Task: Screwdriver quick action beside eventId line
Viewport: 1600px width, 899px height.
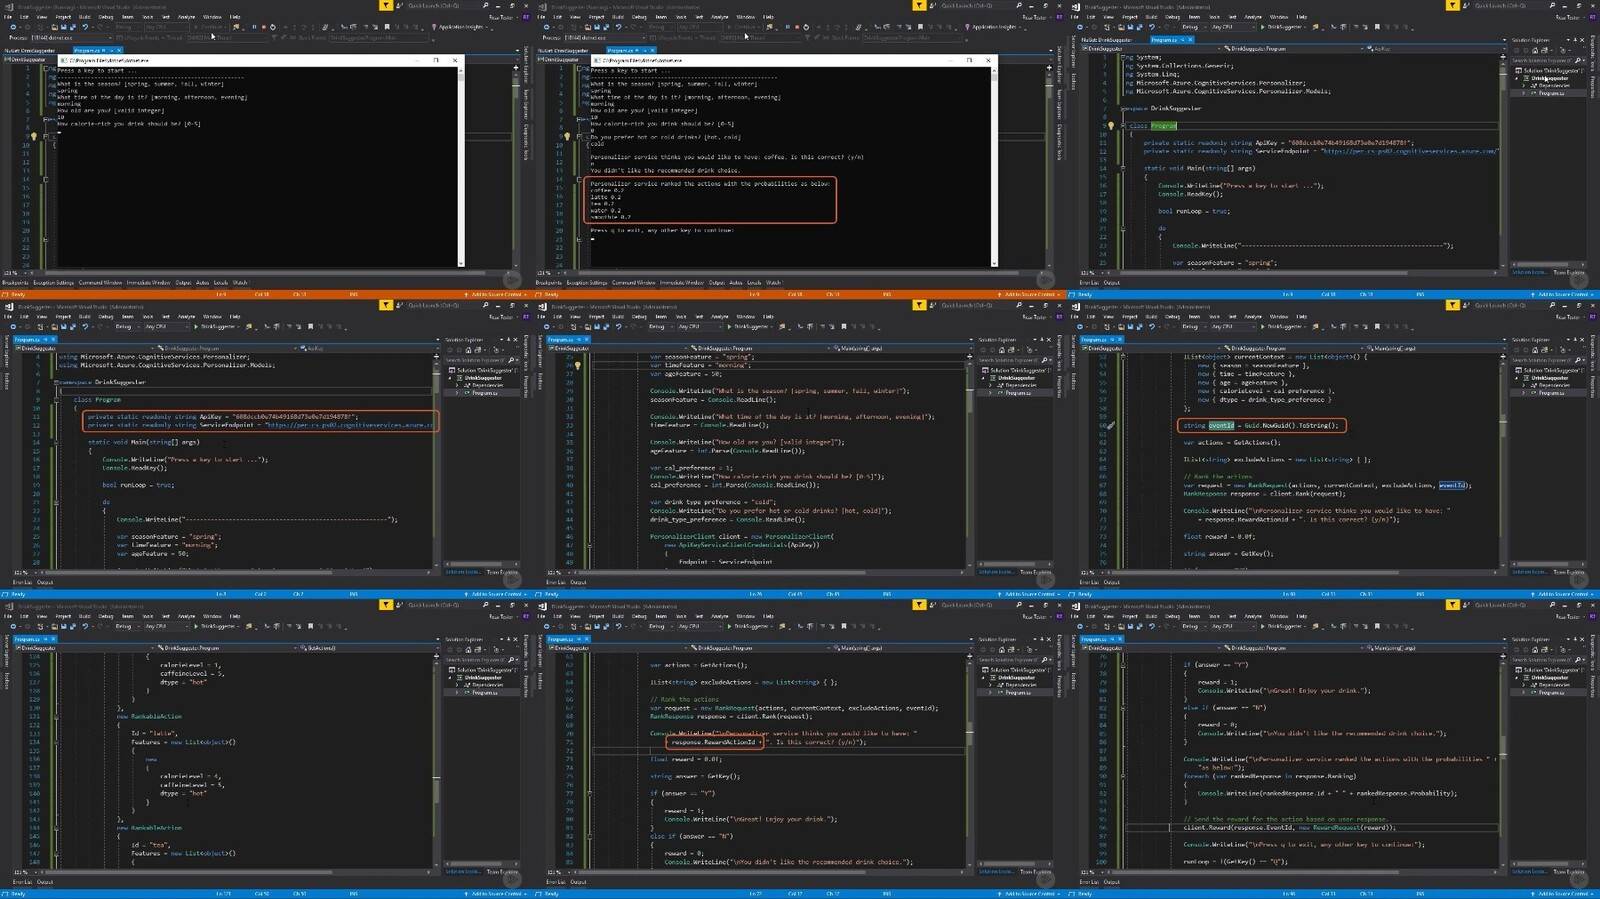Action: [1111, 425]
